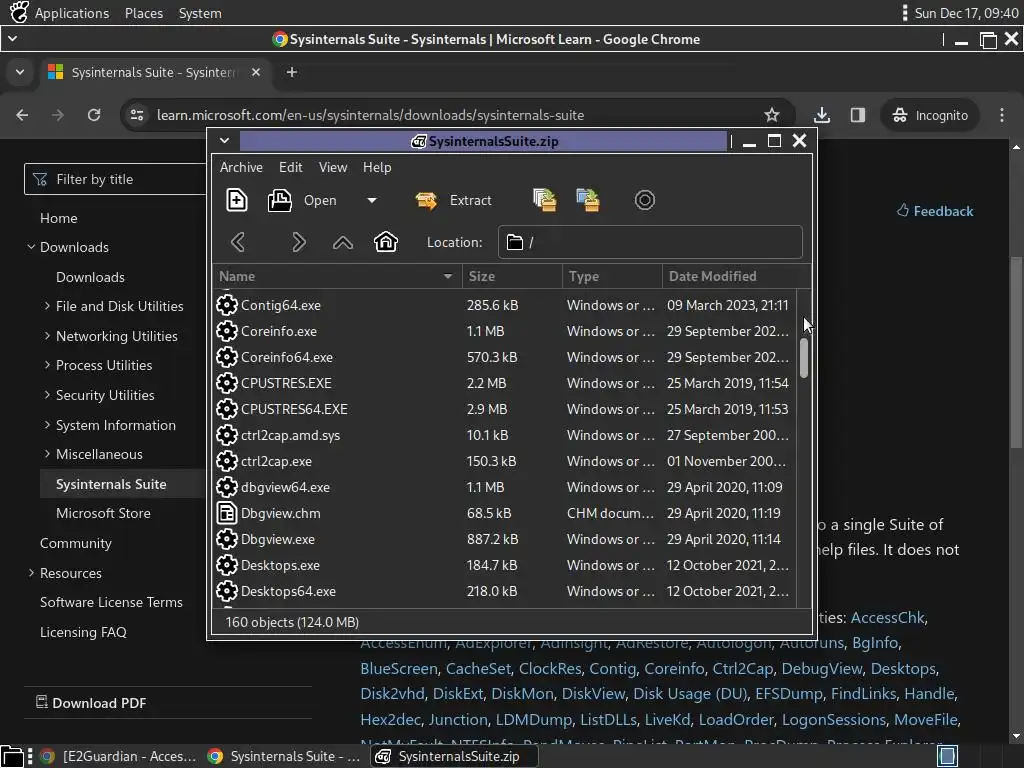The width and height of the screenshot is (1024, 768).
Task: Open Chrome downloads icon
Action: tap(822, 115)
